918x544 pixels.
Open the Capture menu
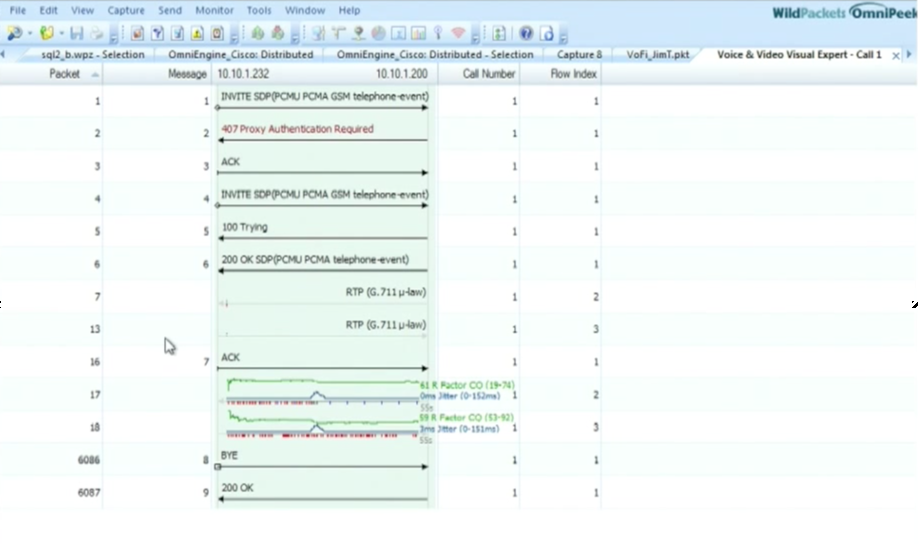(x=126, y=11)
